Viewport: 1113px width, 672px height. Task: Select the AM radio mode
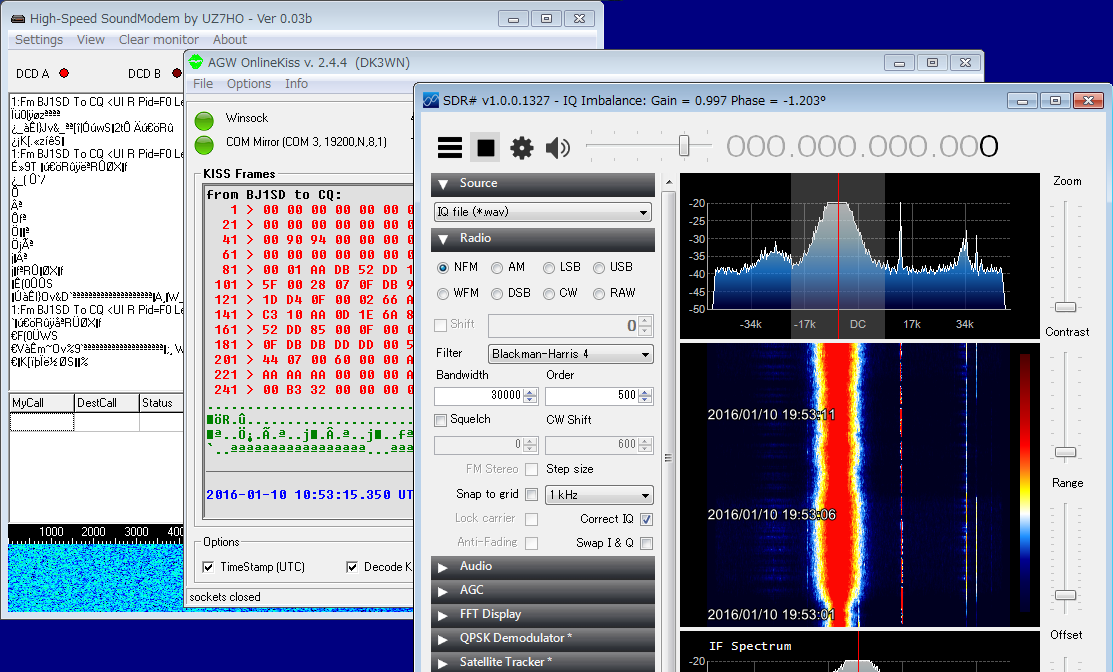click(497, 268)
